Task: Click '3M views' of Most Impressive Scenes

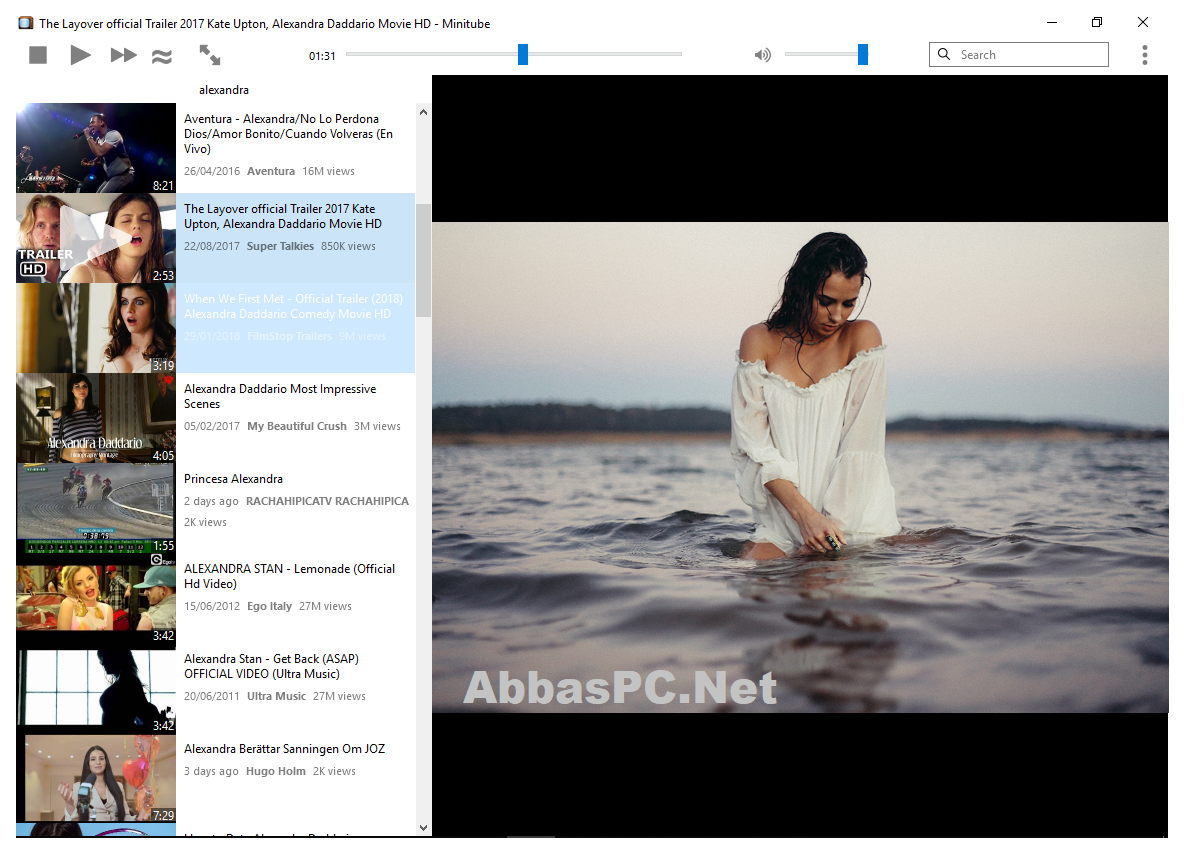Action: [377, 426]
